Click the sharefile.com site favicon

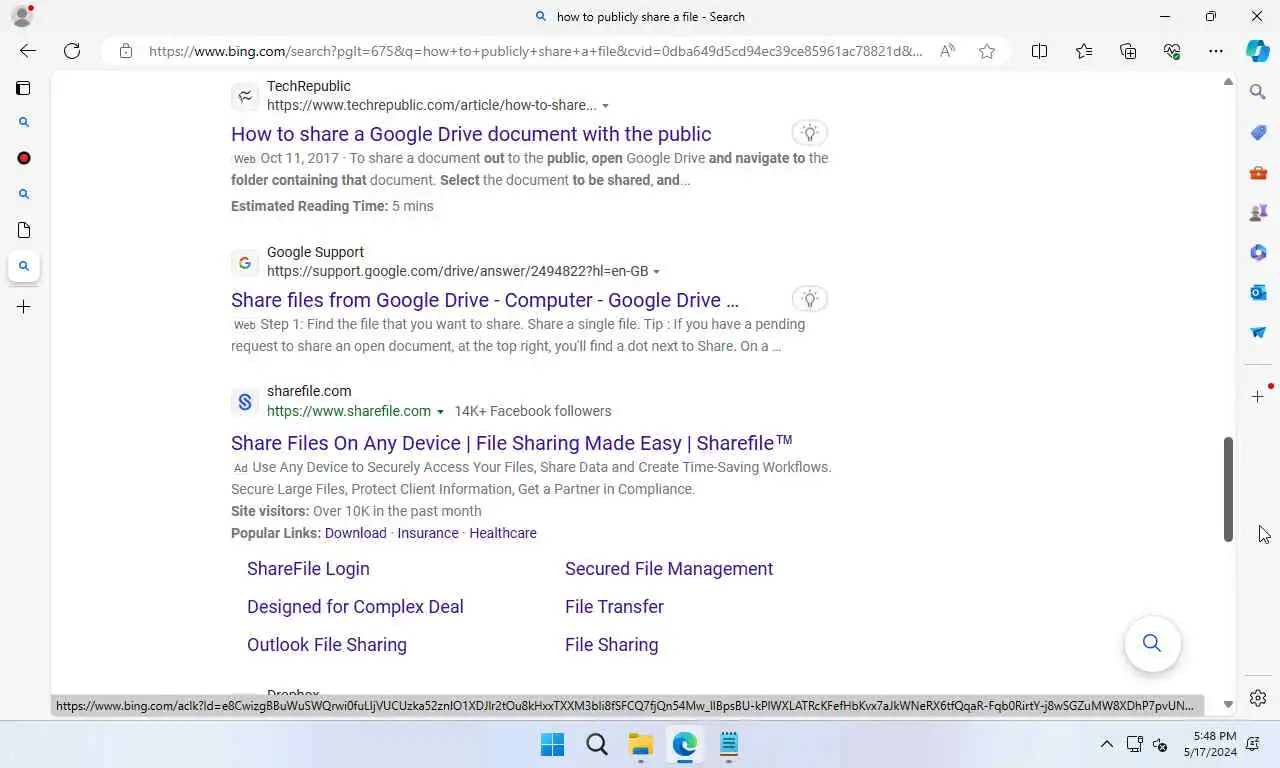245,402
